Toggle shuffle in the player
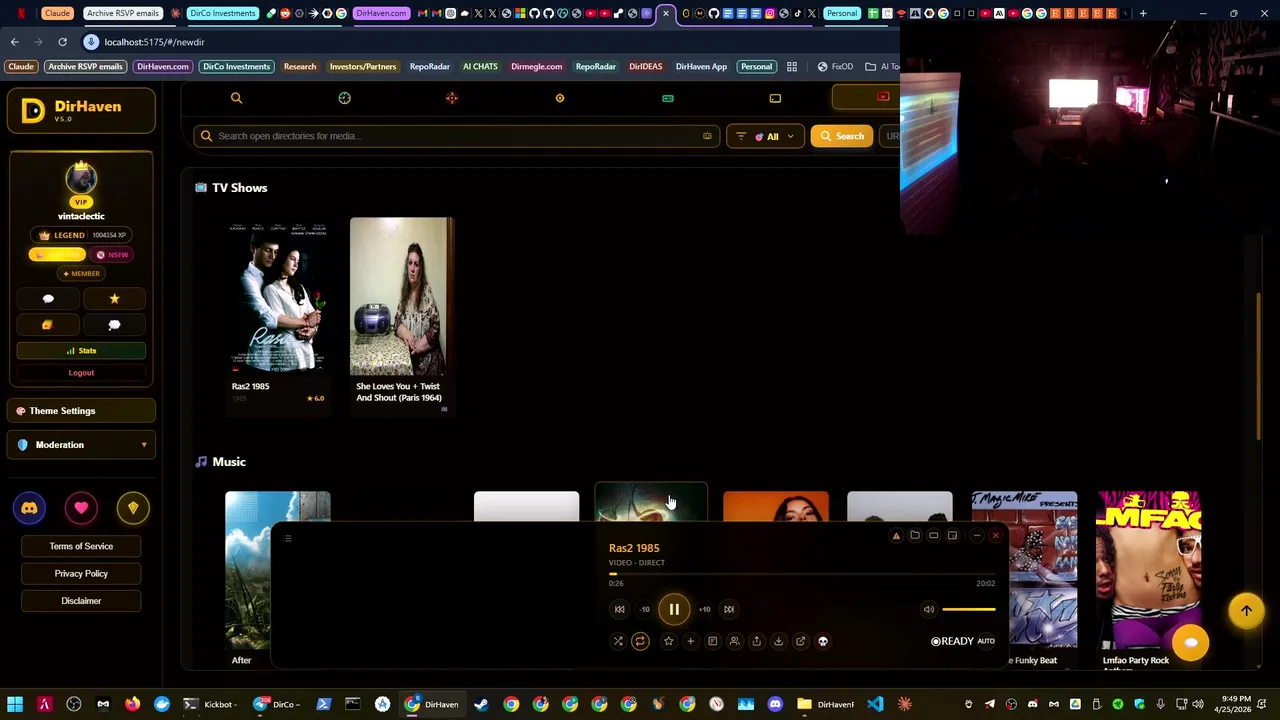 618,641
